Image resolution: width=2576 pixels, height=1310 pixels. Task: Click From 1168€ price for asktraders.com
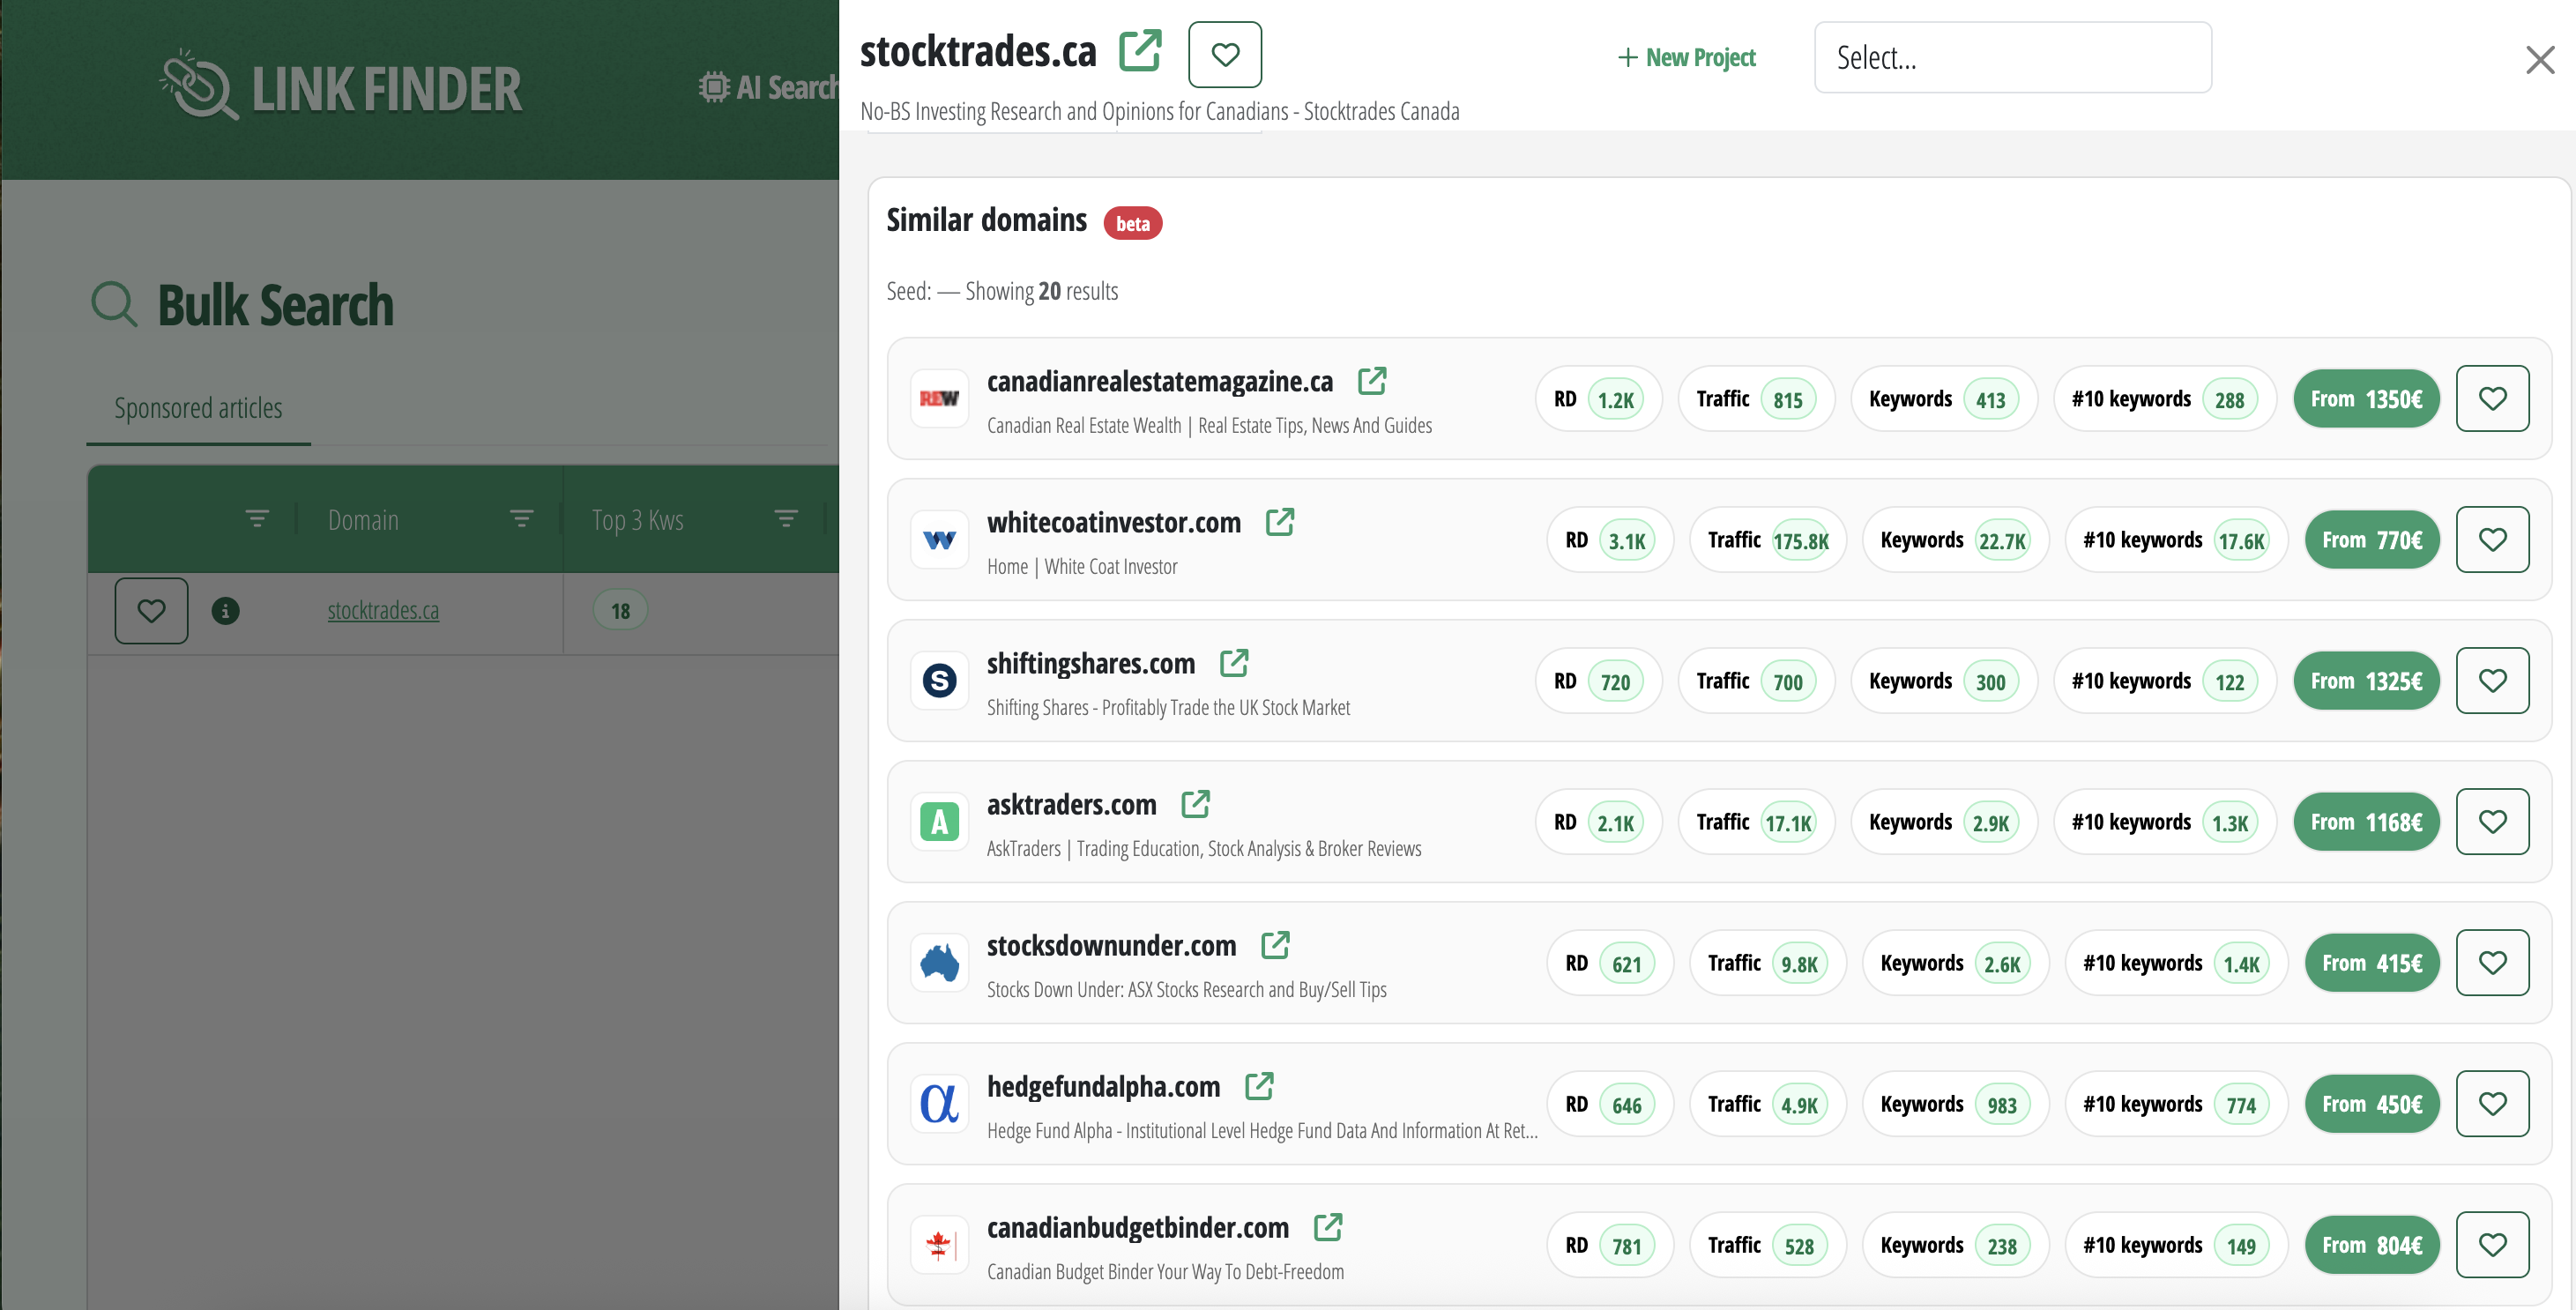2366,822
